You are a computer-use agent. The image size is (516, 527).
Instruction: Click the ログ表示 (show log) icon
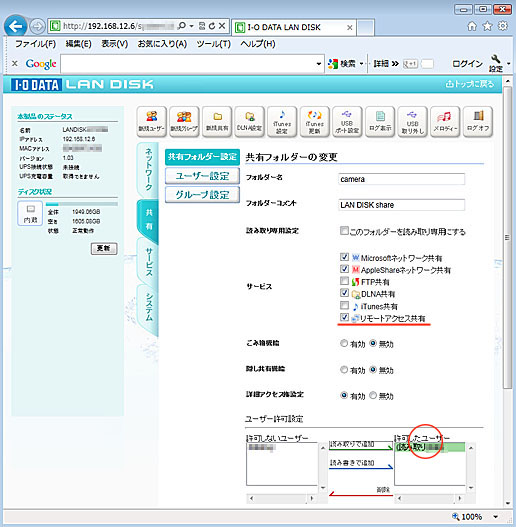[x=380, y=122]
